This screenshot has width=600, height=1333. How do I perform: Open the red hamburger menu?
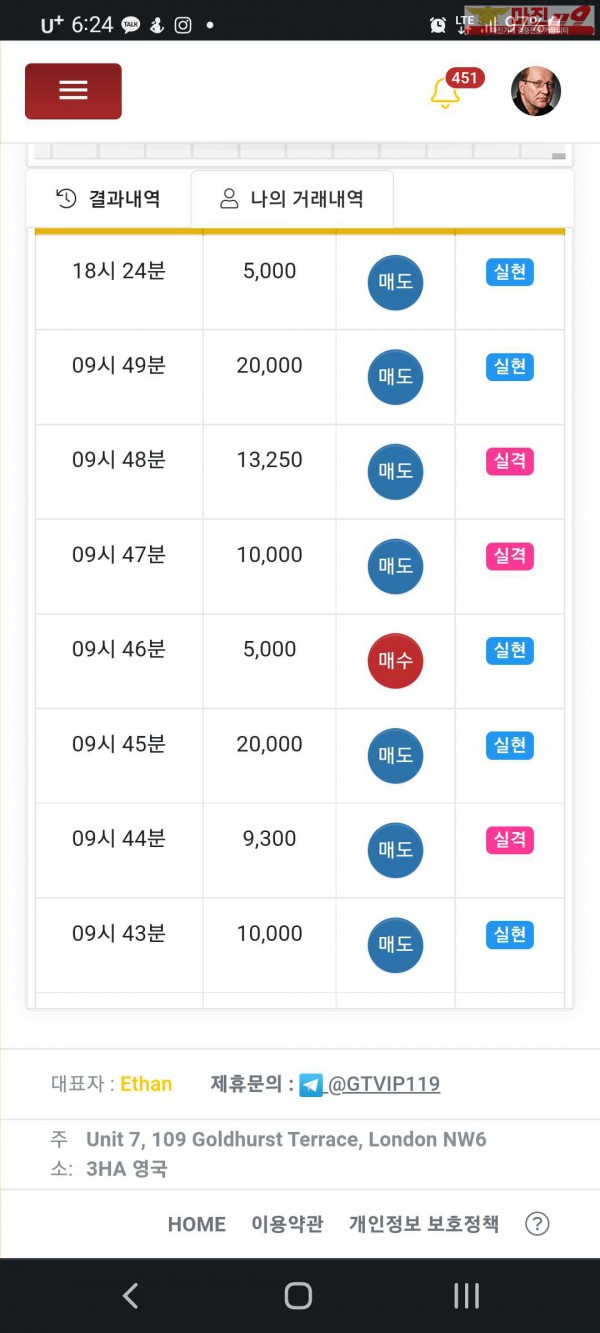tap(73, 91)
